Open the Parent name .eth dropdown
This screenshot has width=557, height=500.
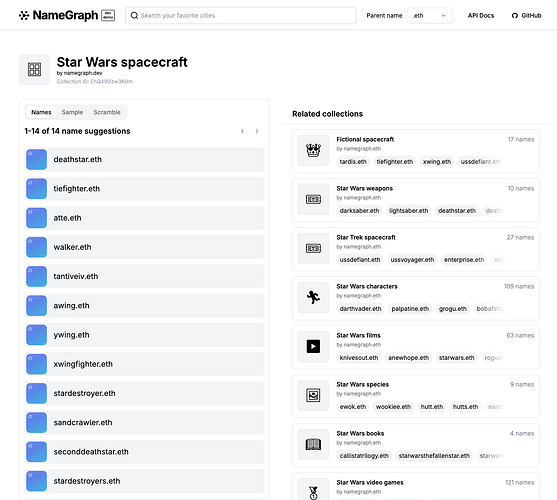tap(429, 16)
